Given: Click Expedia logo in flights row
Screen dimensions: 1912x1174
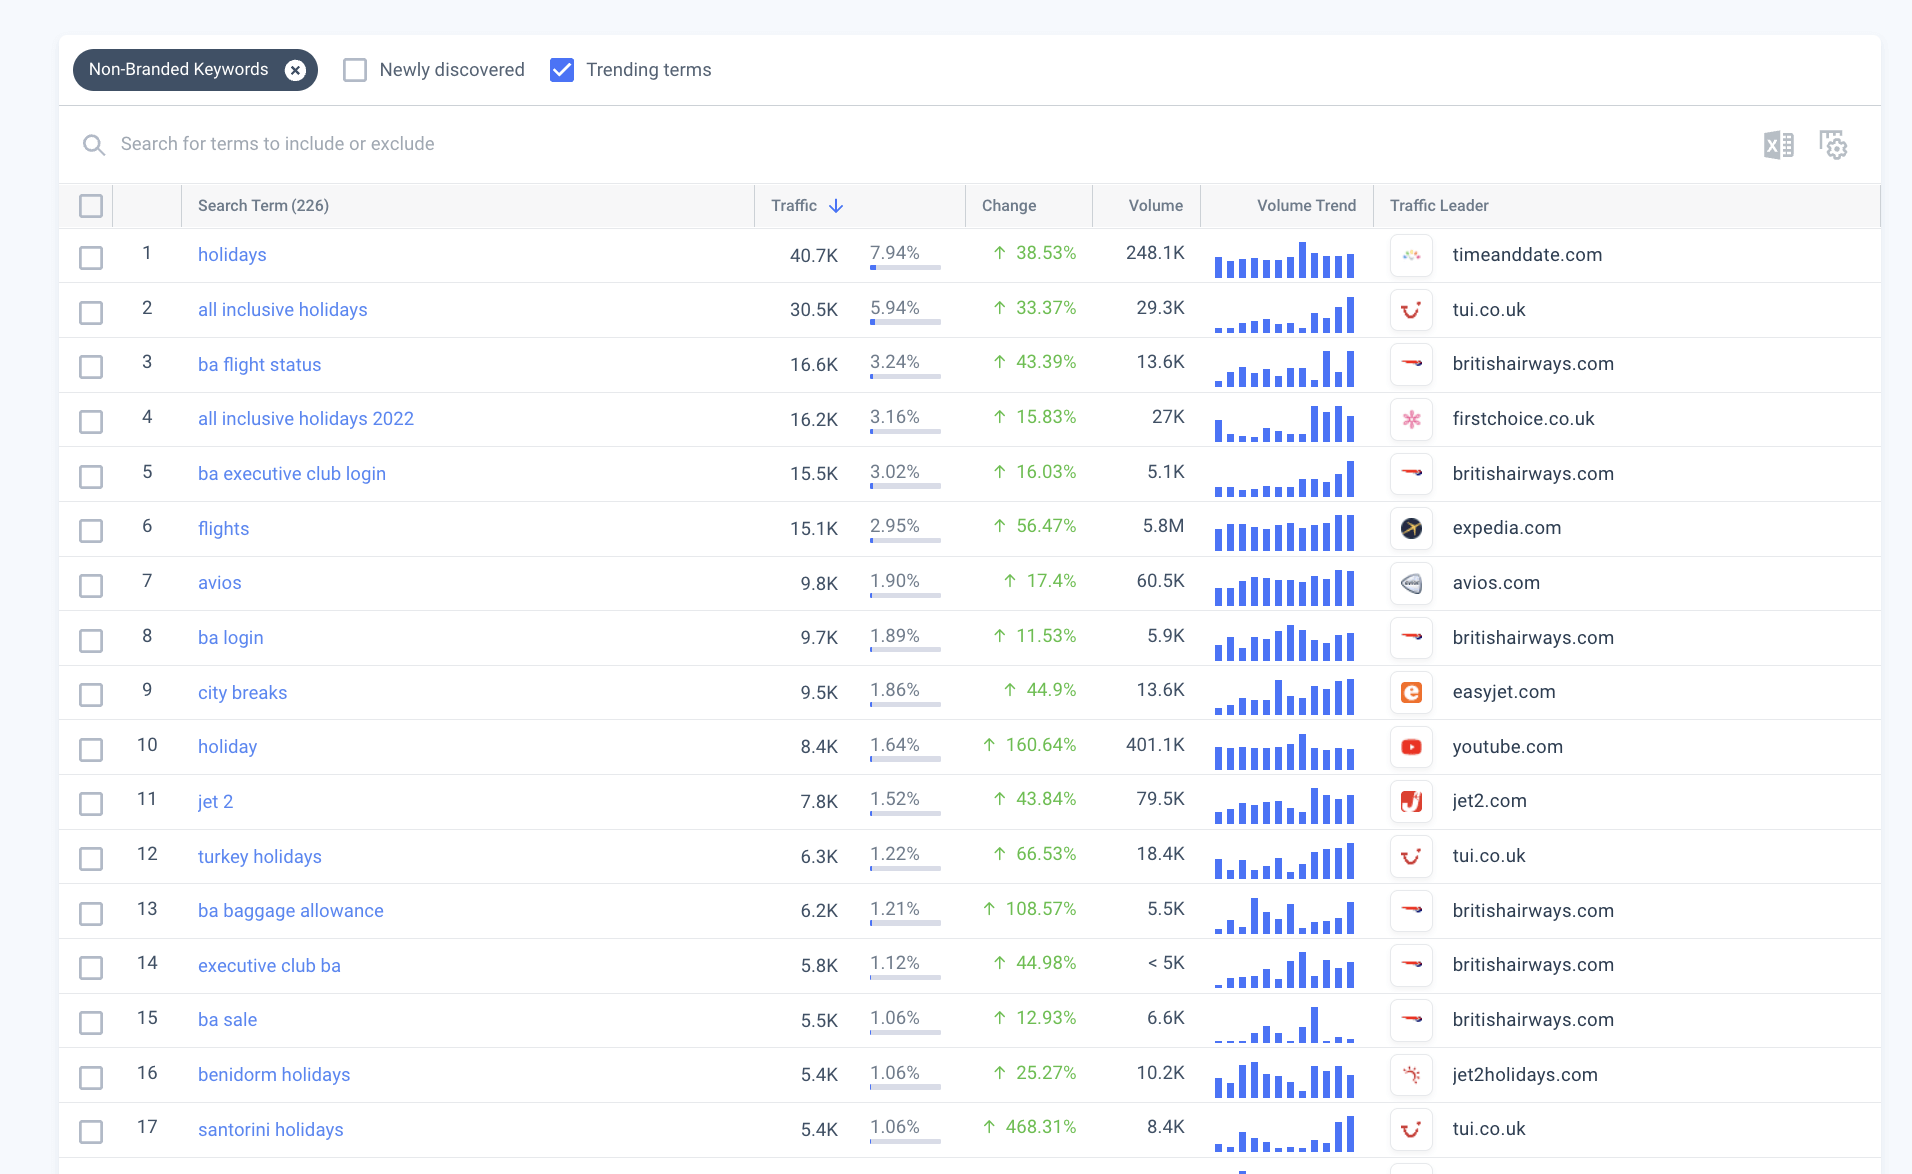Looking at the screenshot, I should (x=1411, y=528).
